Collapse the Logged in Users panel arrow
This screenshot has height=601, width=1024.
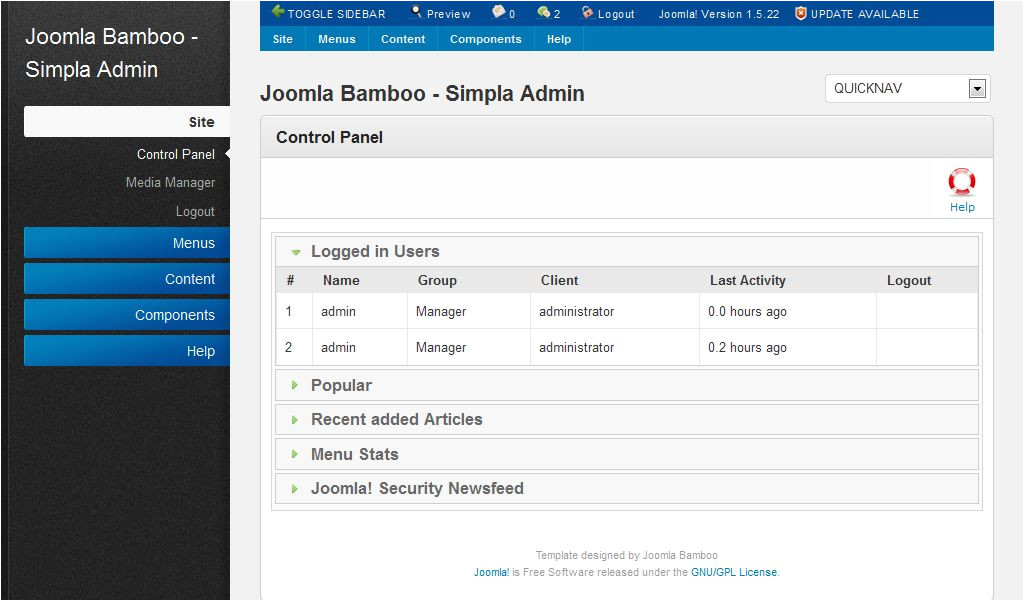pyautogui.click(x=296, y=252)
